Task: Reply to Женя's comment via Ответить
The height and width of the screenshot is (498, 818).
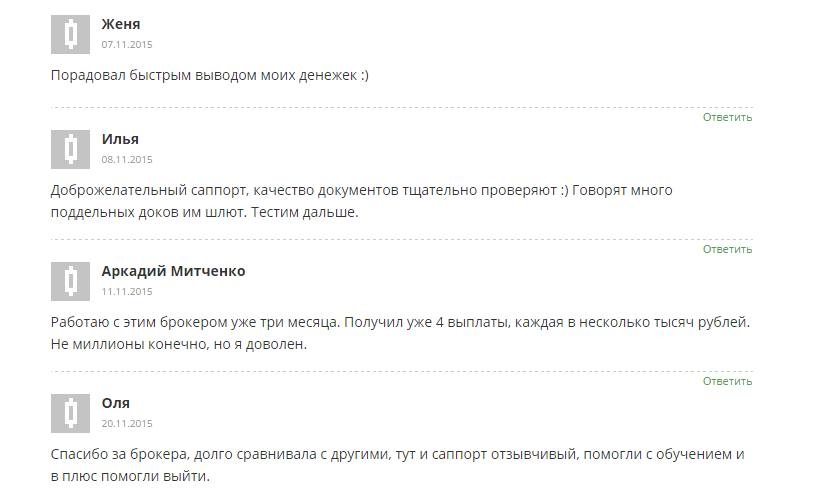Action: click(727, 117)
